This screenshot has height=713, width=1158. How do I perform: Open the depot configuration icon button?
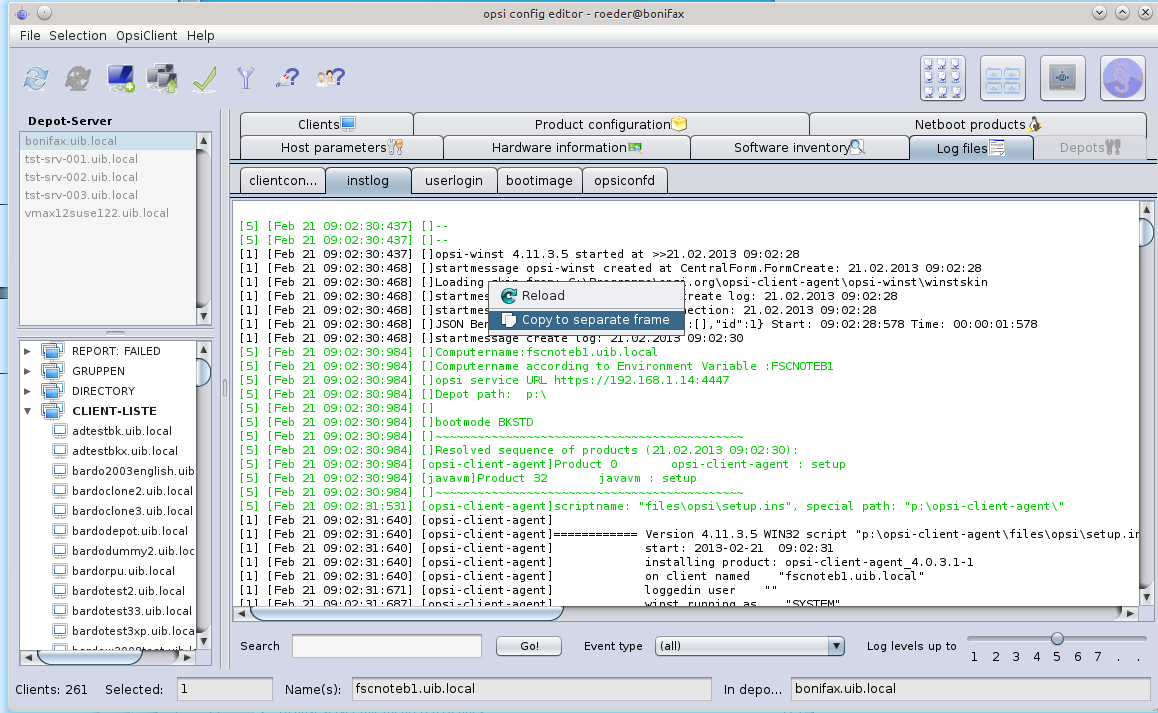[x=1002, y=78]
